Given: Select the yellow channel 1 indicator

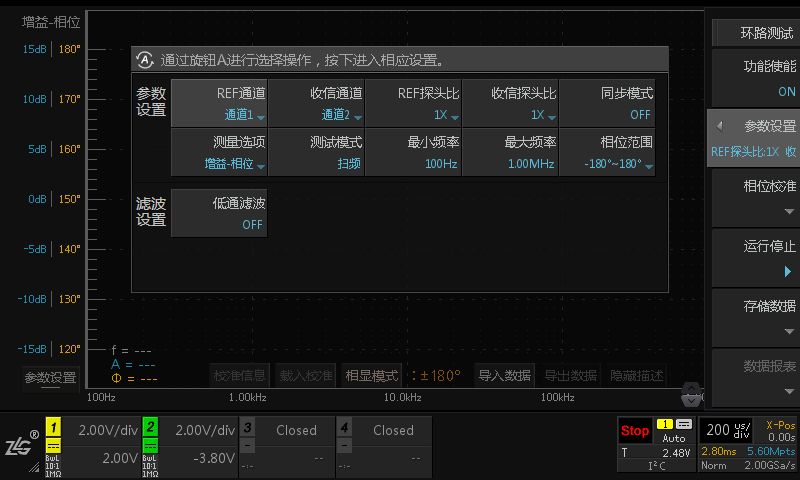Looking at the screenshot, I should [x=53, y=426].
